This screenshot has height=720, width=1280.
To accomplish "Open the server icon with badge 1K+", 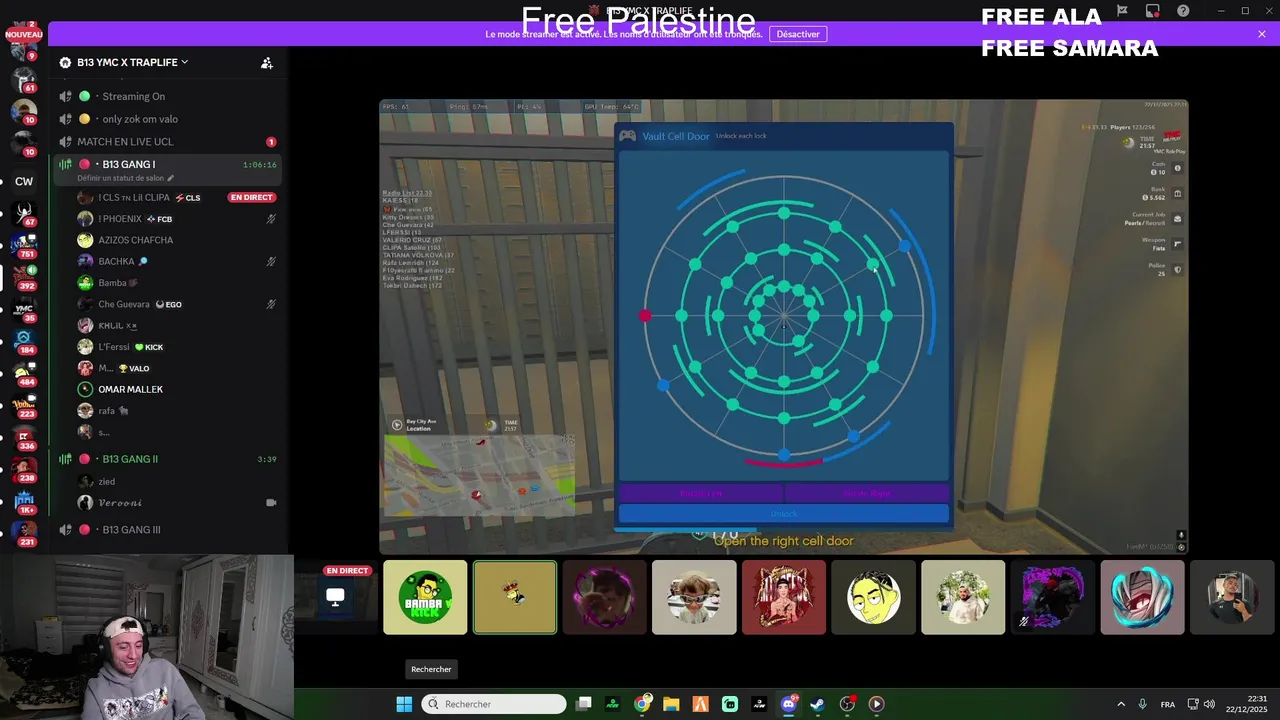I will pos(24,499).
